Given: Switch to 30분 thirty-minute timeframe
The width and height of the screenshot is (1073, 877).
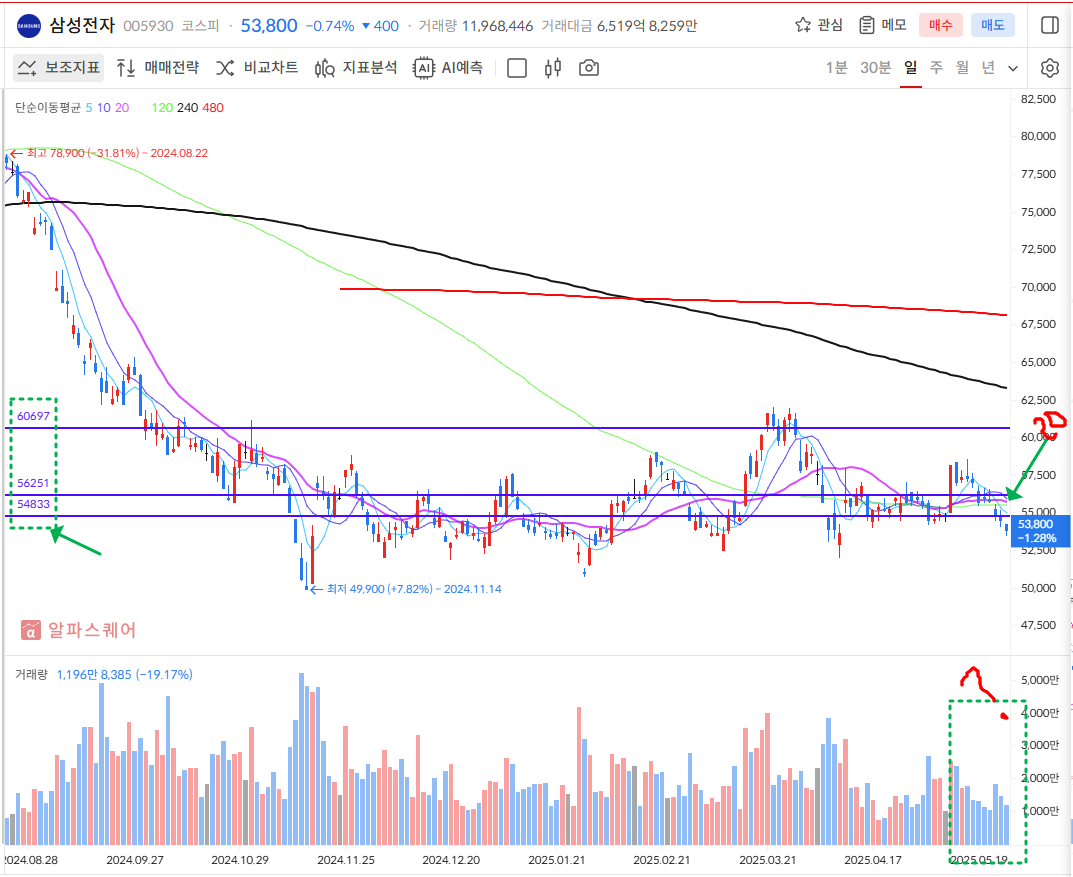Looking at the screenshot, I should click(x=875, y=68).
